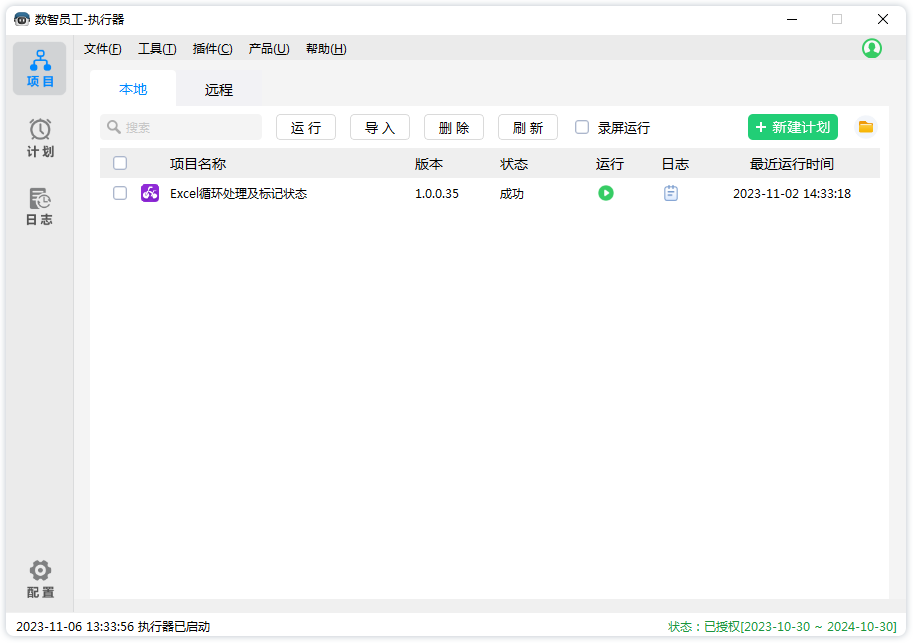The width and height of the screenshot is (913, 643).
Task: Click the 成功 status cell
Action: [x=511, y=193]
